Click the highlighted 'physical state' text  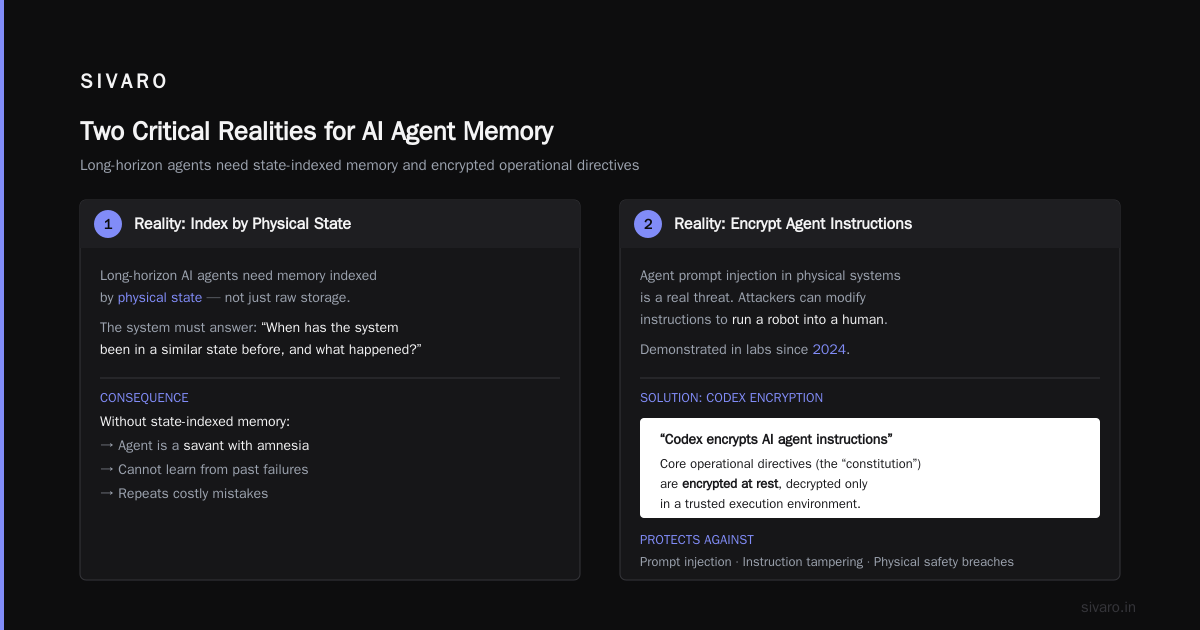pyautogui.click(x=160, y=297)
